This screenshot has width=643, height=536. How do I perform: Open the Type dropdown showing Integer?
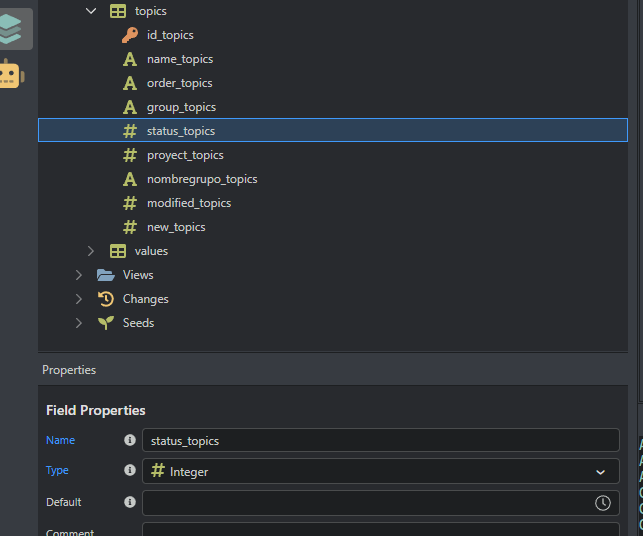[380, 471]
